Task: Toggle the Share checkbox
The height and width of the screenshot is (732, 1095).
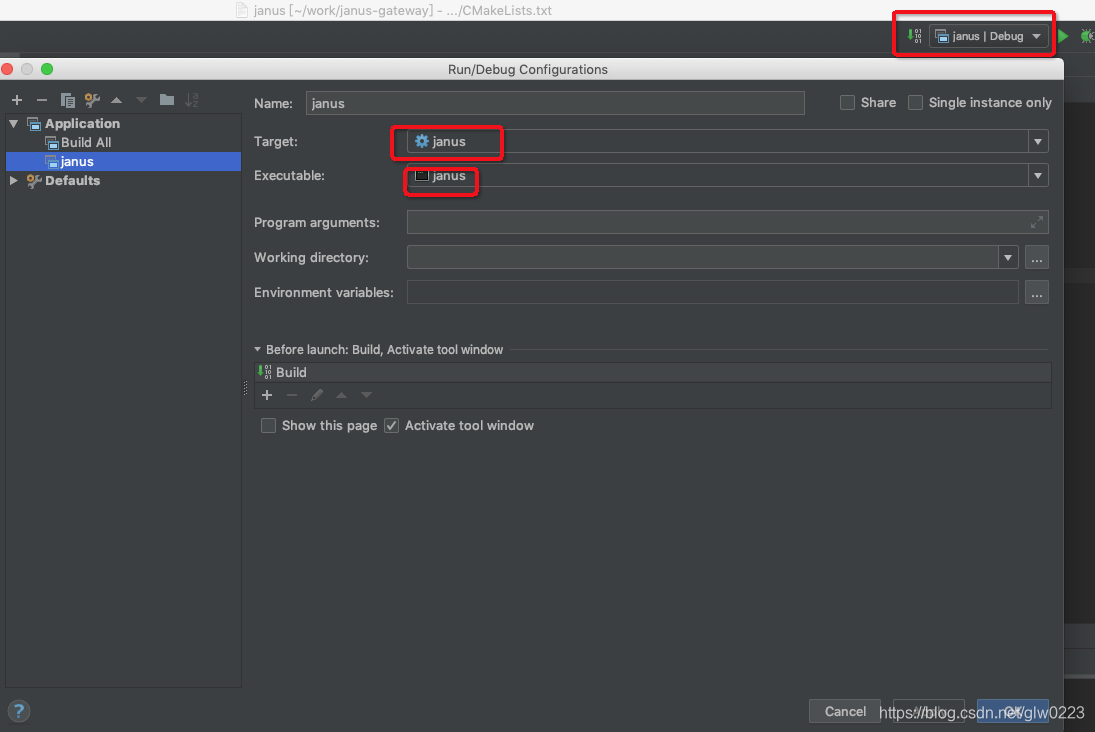Action: [x=847, y=103]
